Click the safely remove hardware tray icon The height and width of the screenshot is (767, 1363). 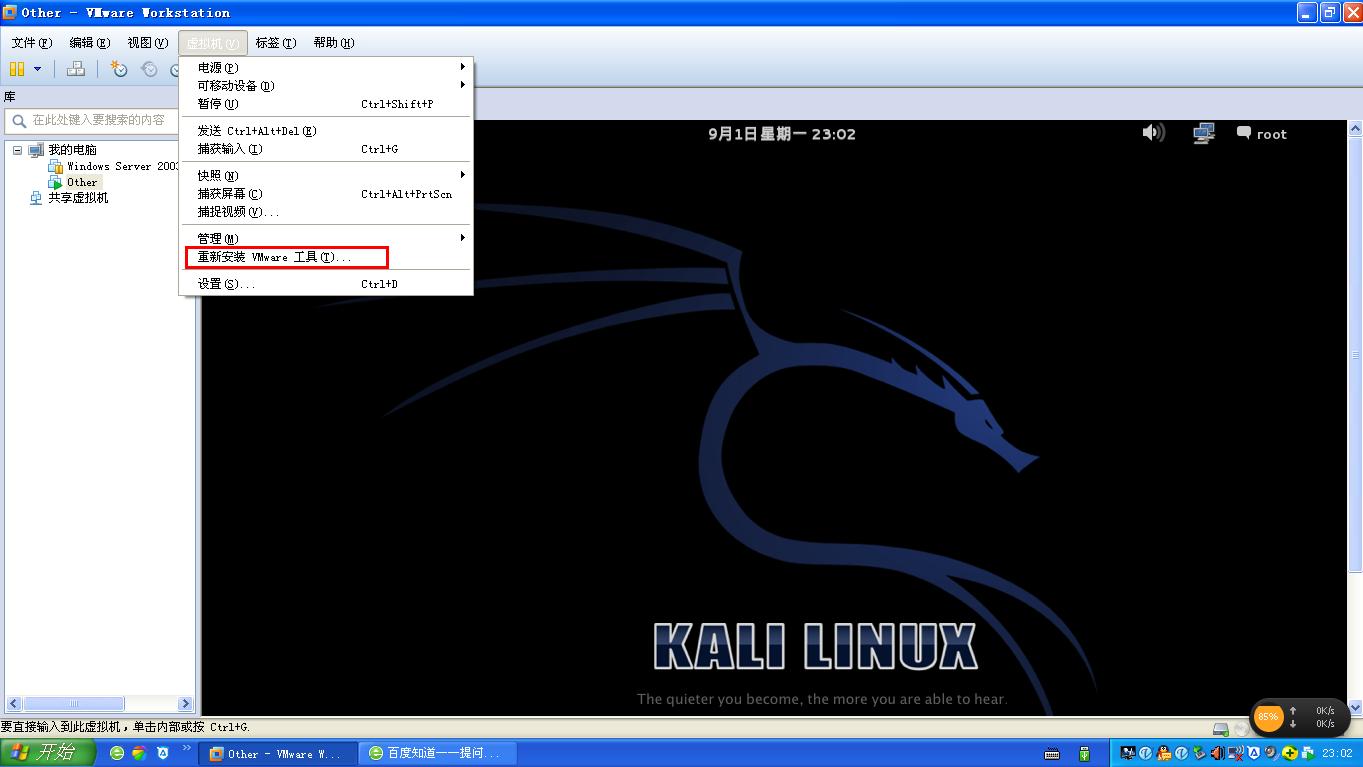click(x=1200, y=753)
